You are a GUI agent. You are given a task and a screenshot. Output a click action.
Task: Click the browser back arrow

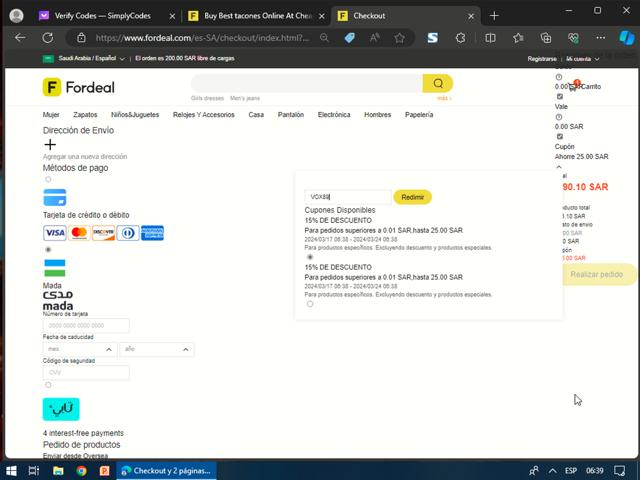[20, 38]
